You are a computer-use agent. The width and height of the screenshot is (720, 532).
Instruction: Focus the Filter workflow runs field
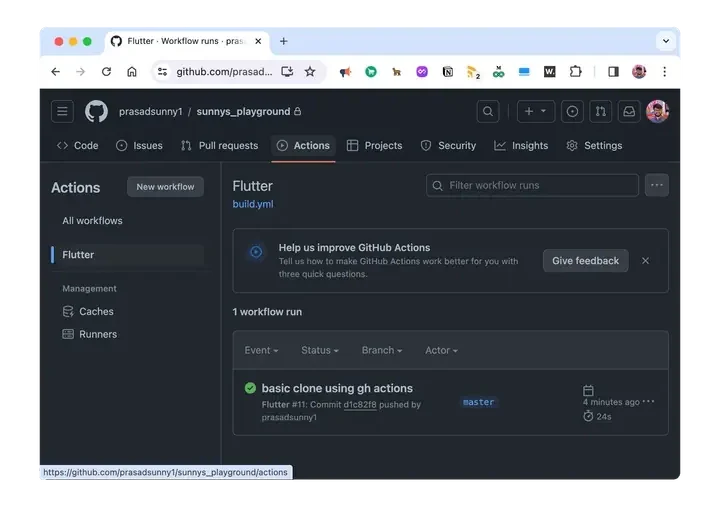[532, 185]
